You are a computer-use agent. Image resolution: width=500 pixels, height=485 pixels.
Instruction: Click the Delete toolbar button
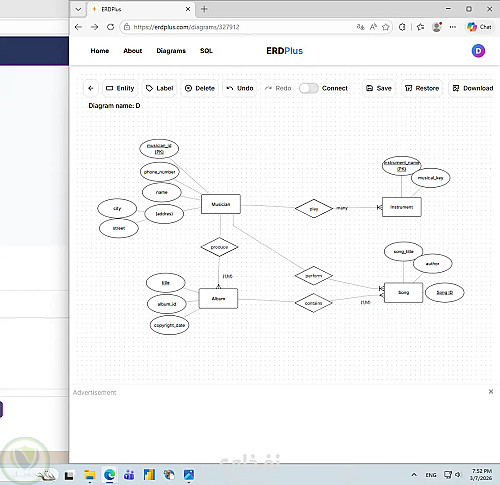point(200,88)
